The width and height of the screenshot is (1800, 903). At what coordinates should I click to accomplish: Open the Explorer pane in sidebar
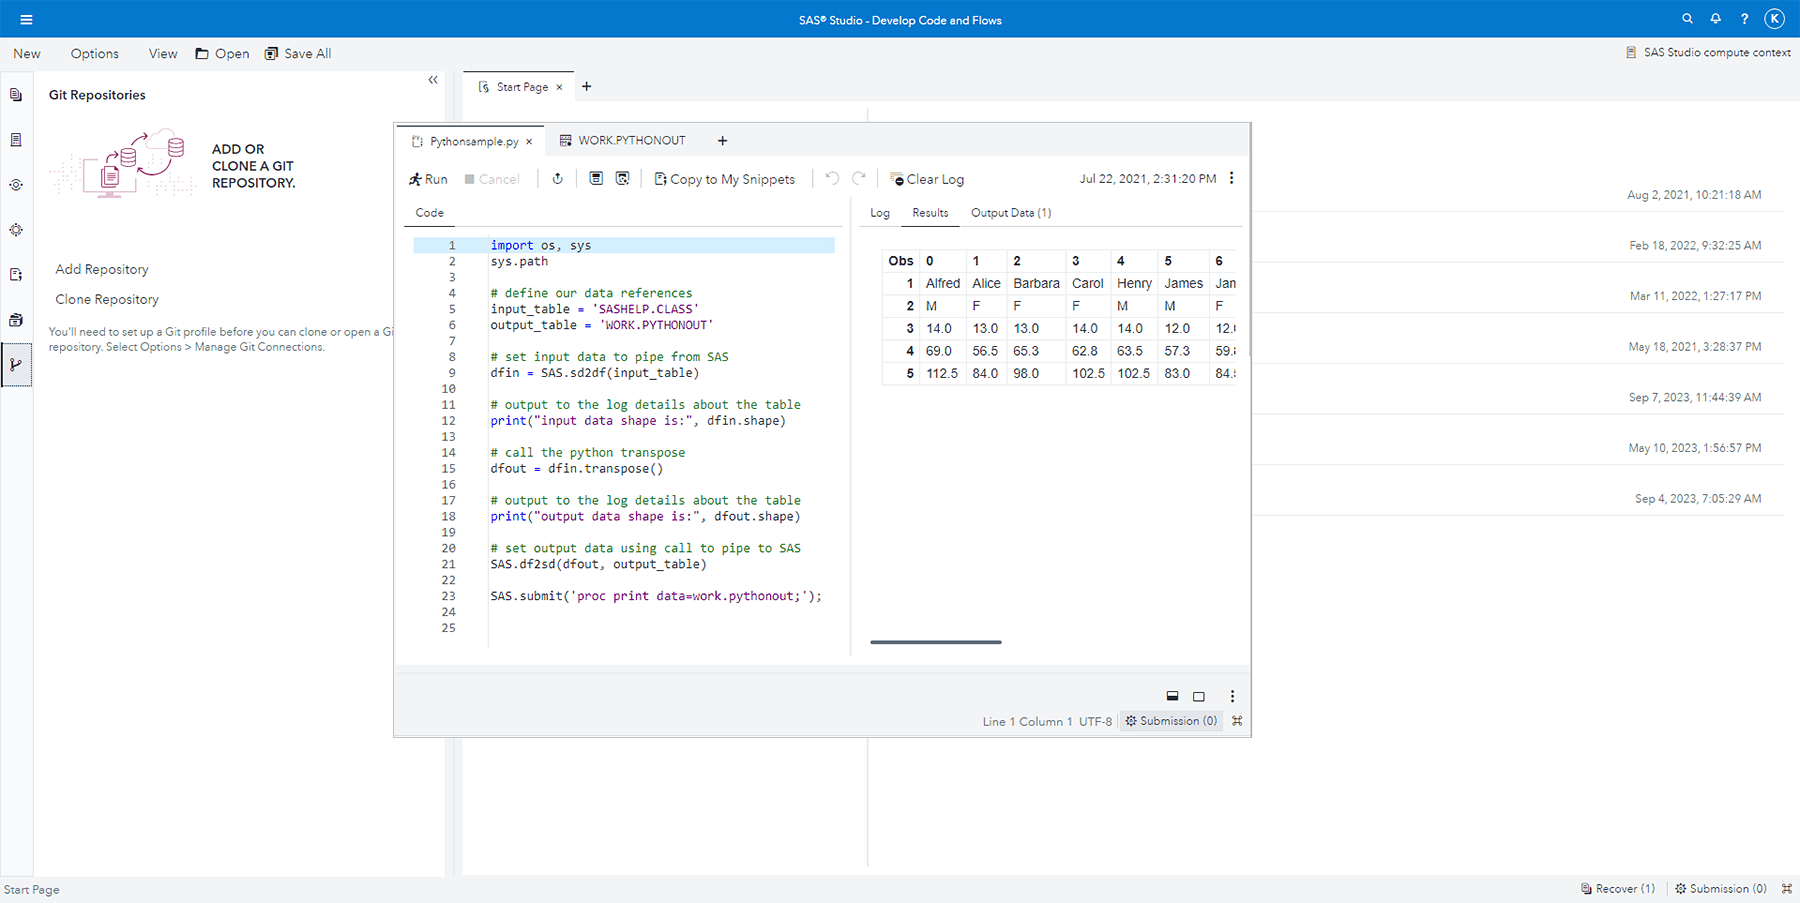pyautogui.click(x=16, y=140)
